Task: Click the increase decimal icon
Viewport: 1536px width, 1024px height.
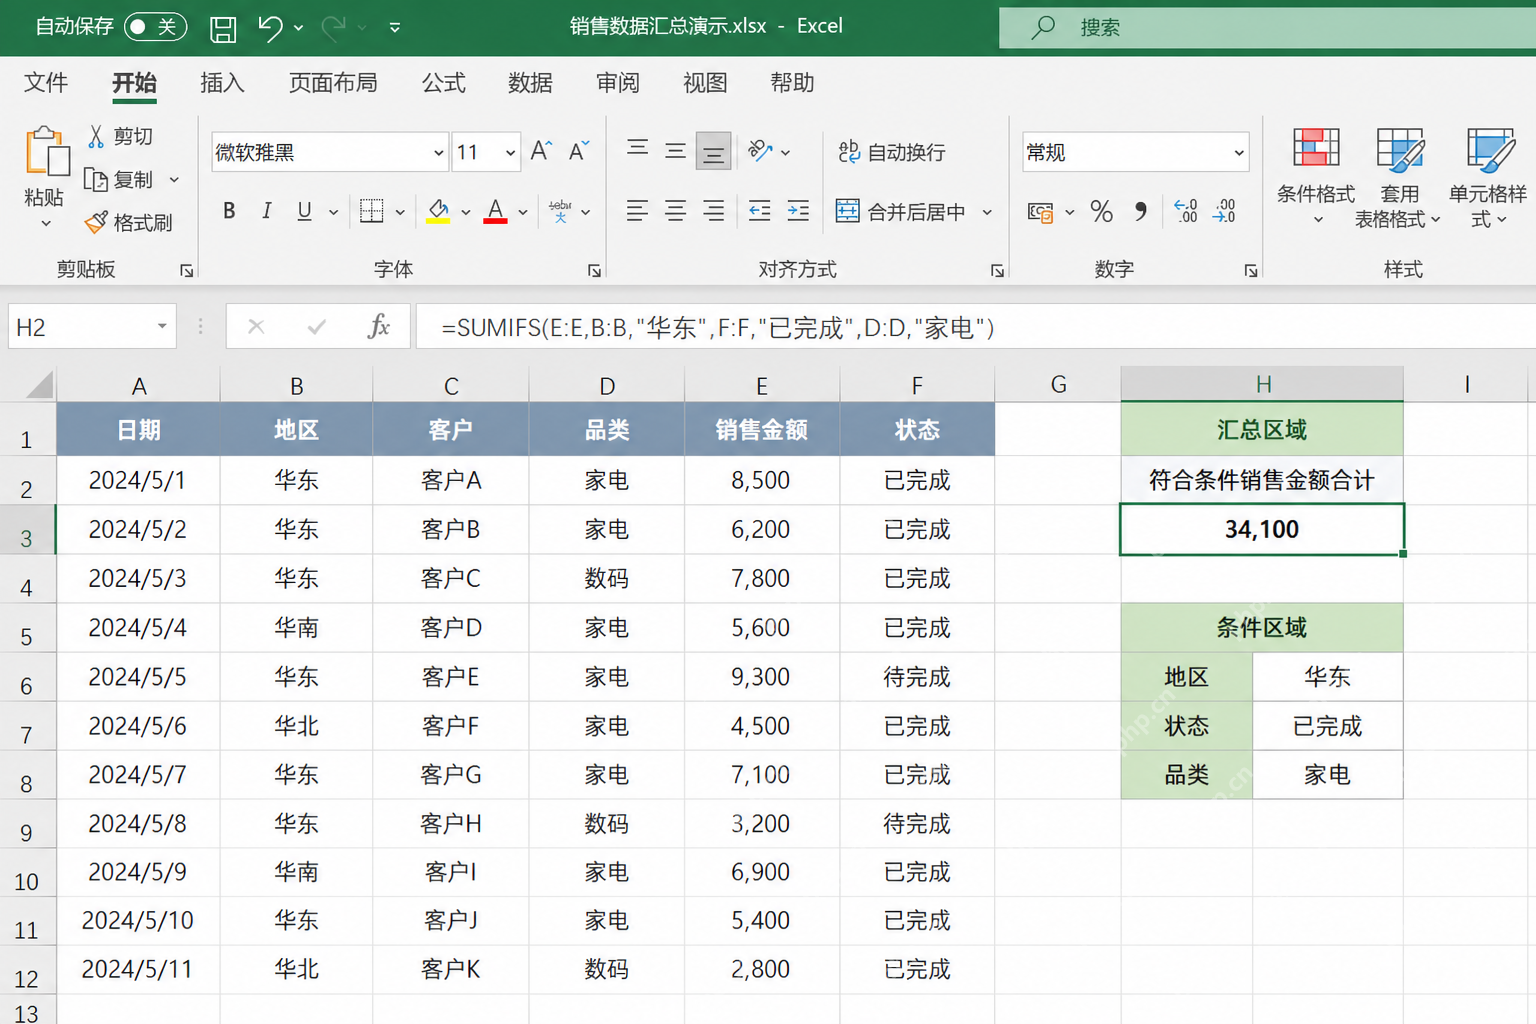Action: 1186,211
